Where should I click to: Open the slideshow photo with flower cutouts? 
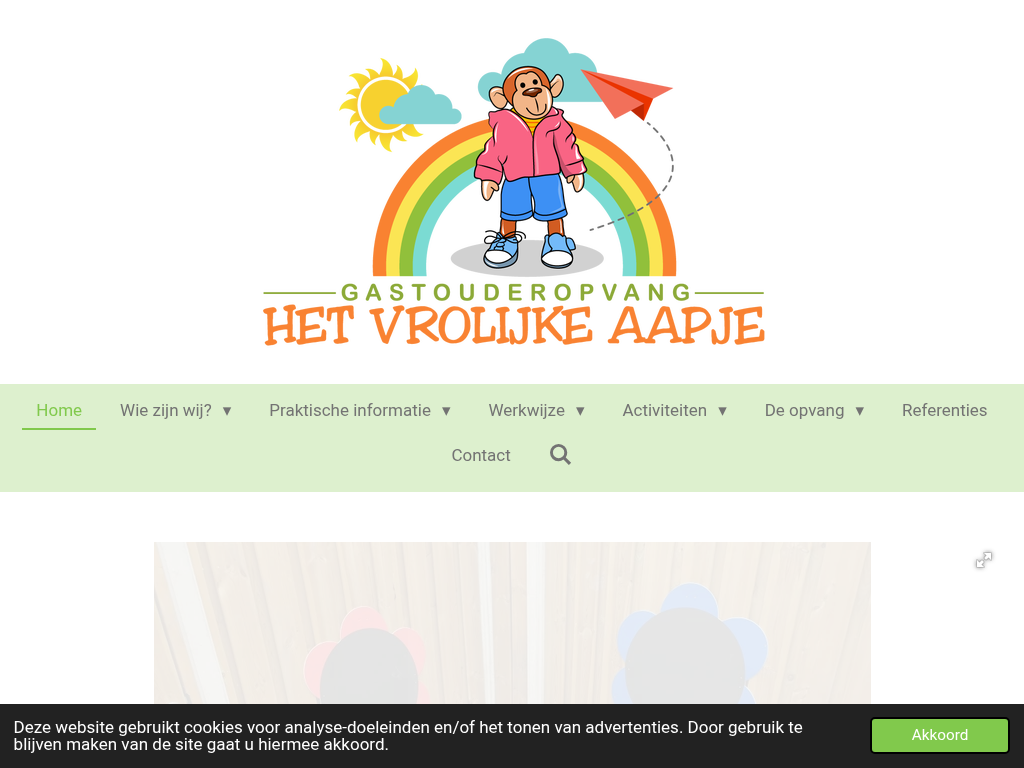[512, 622]
